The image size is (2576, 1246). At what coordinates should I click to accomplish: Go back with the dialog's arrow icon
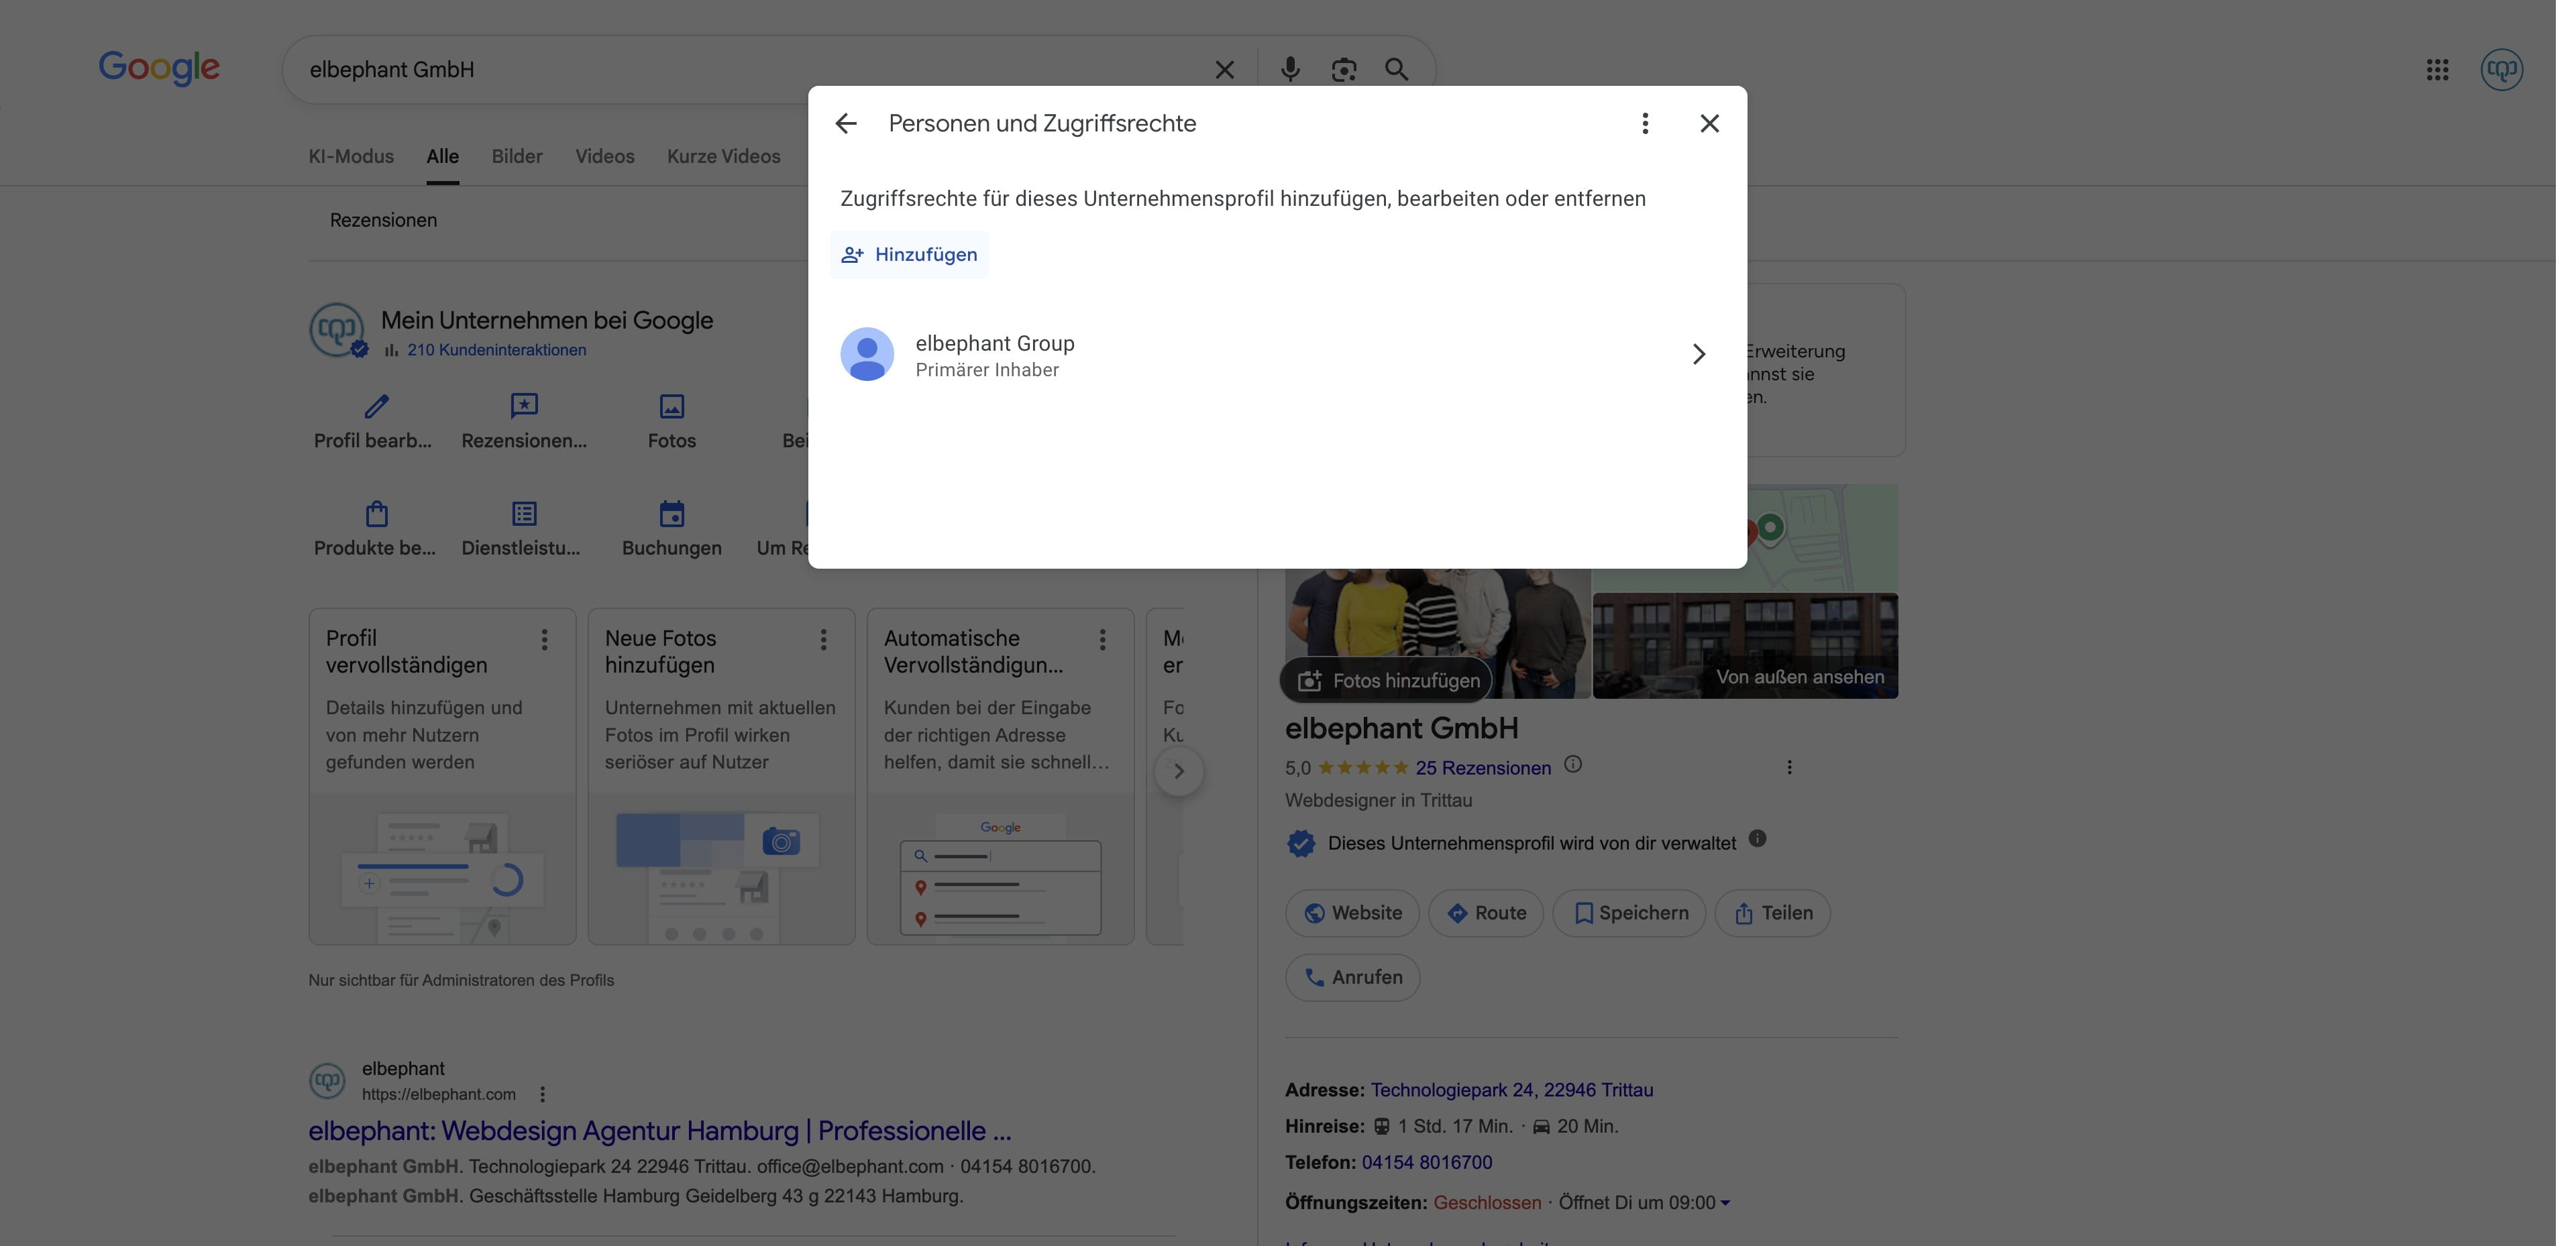(x=846, y=123)
